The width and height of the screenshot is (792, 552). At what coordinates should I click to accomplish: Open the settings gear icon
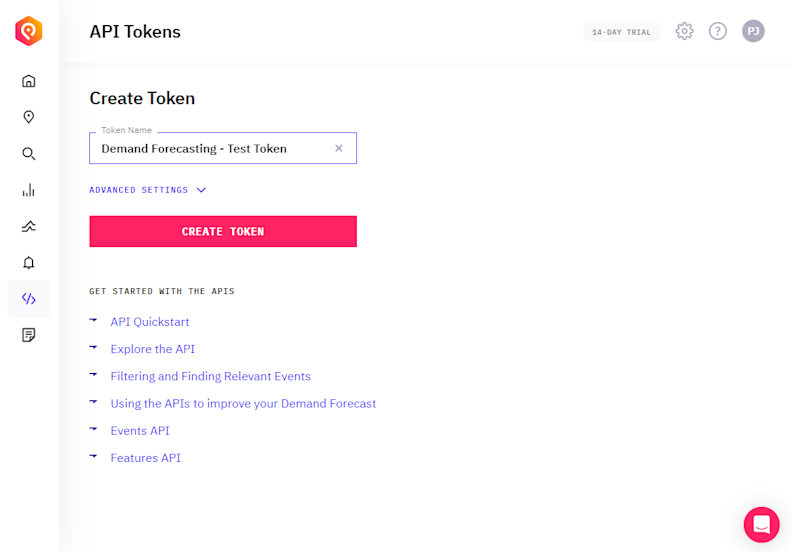tap(684, 31)
